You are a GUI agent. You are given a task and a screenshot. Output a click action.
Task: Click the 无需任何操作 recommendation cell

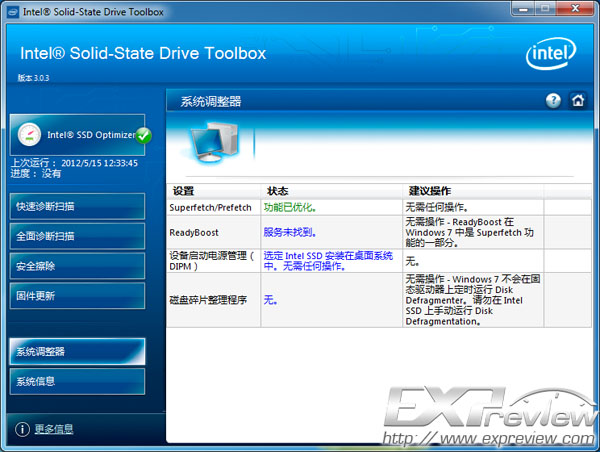click(473, 207)
